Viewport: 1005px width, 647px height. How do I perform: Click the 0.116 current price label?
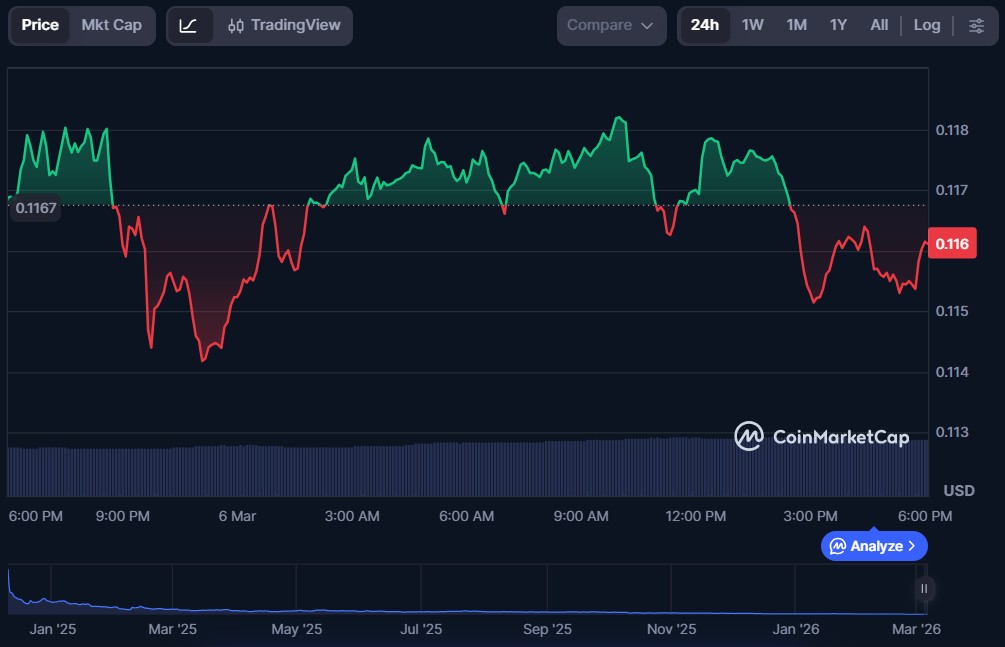951,244
